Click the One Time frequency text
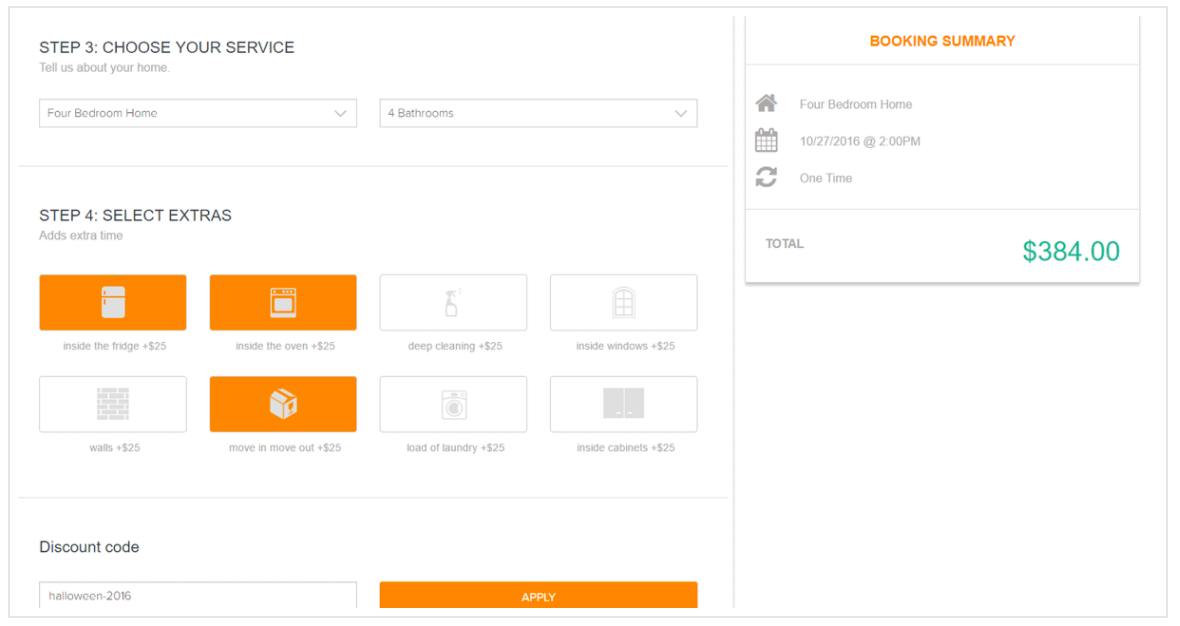 click(x=826, y=178)
